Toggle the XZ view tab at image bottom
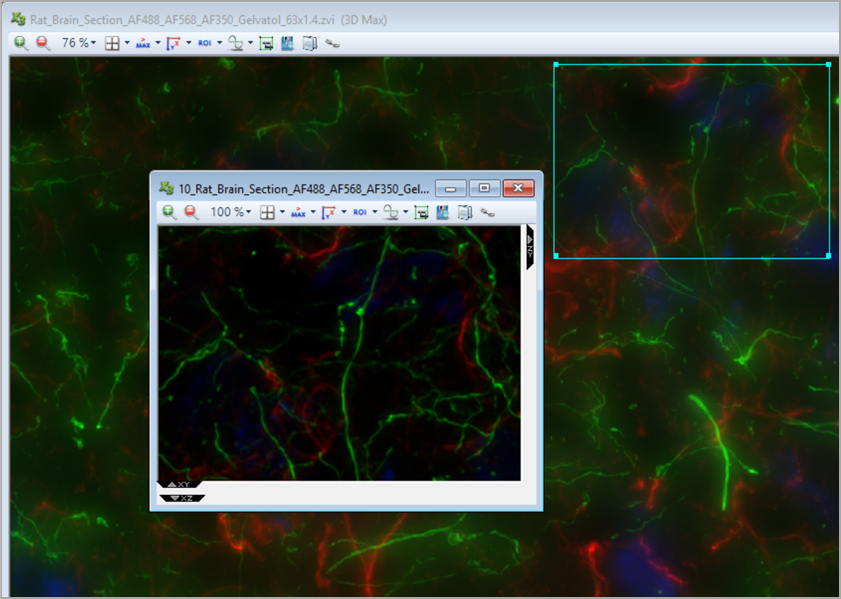 pos(182,497)
